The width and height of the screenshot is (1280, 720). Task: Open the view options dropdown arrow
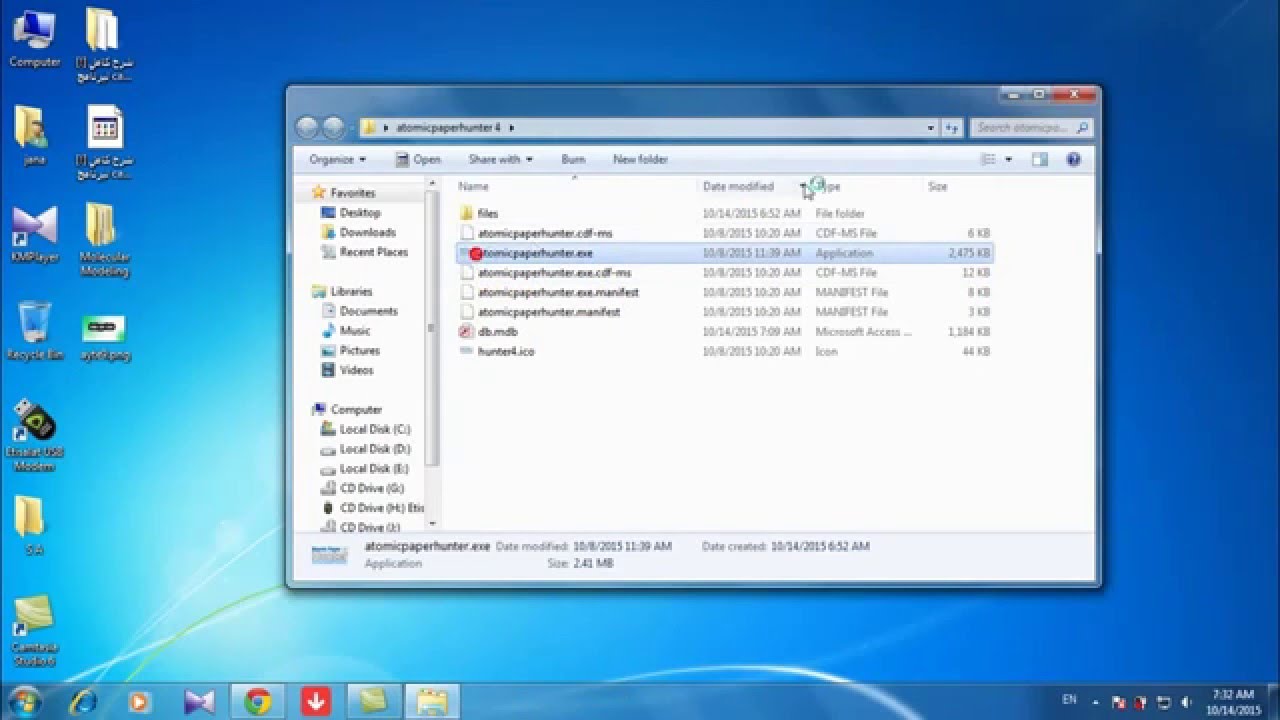click(x=1008, y=159)
